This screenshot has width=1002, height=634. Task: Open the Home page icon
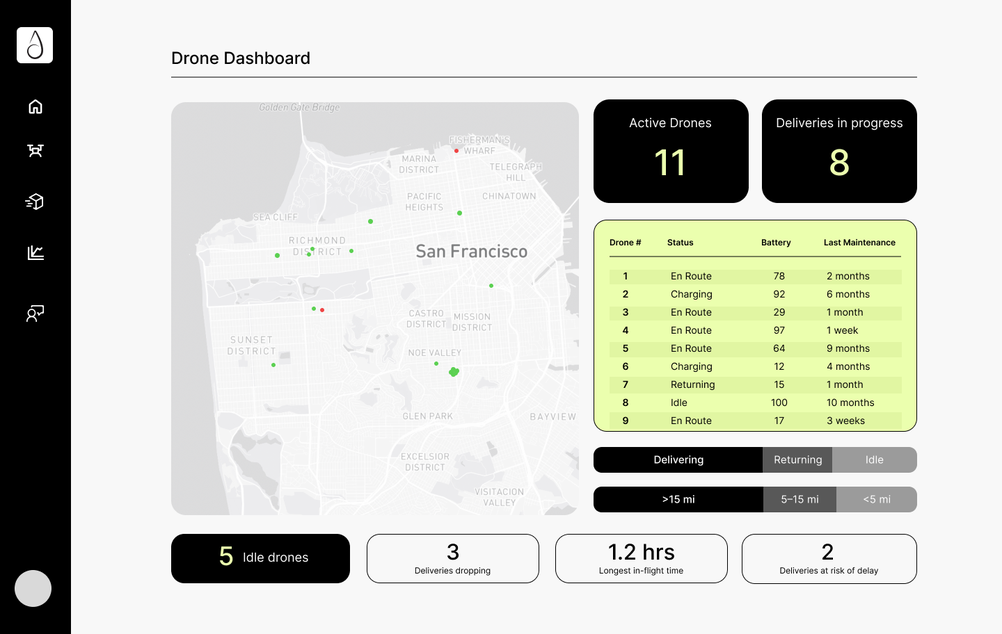pyautogui.click(x=35, y=106)
